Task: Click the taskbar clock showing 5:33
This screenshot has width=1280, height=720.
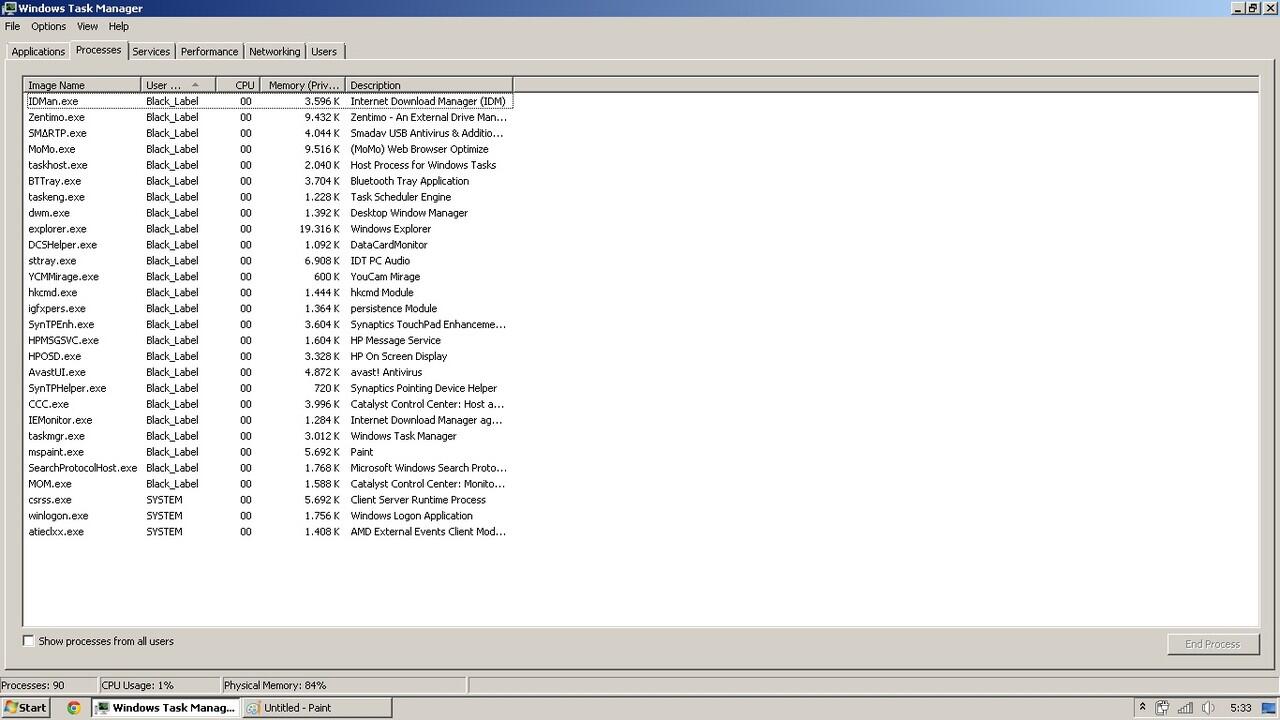Action: point(1241,708)
